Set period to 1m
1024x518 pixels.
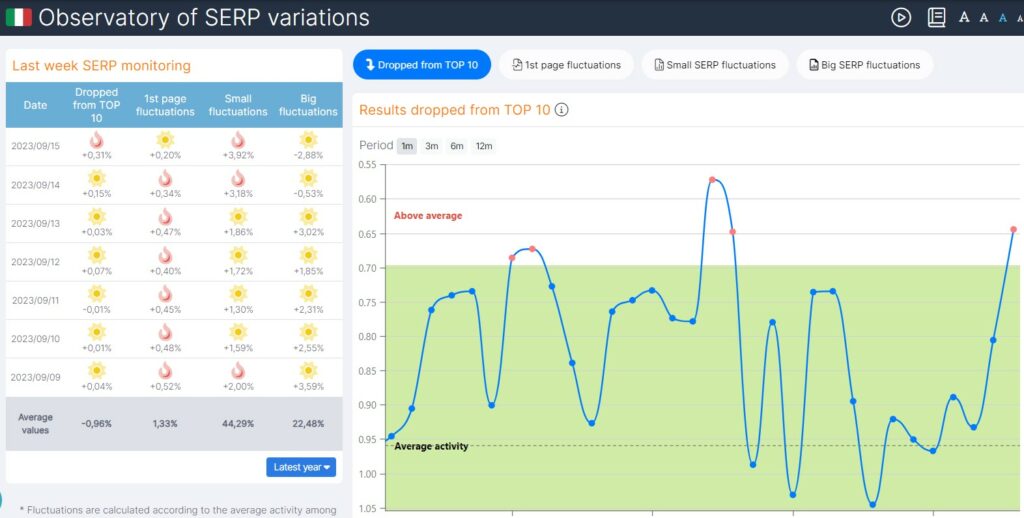tap(407, 146)
